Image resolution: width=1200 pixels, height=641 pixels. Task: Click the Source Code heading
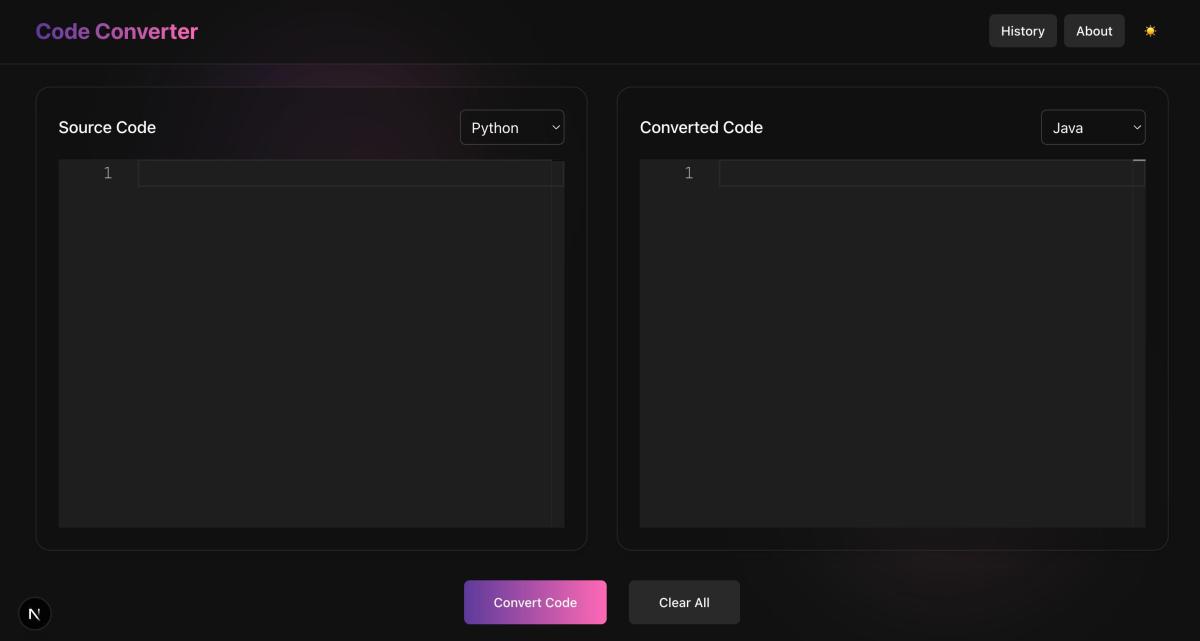107,128
